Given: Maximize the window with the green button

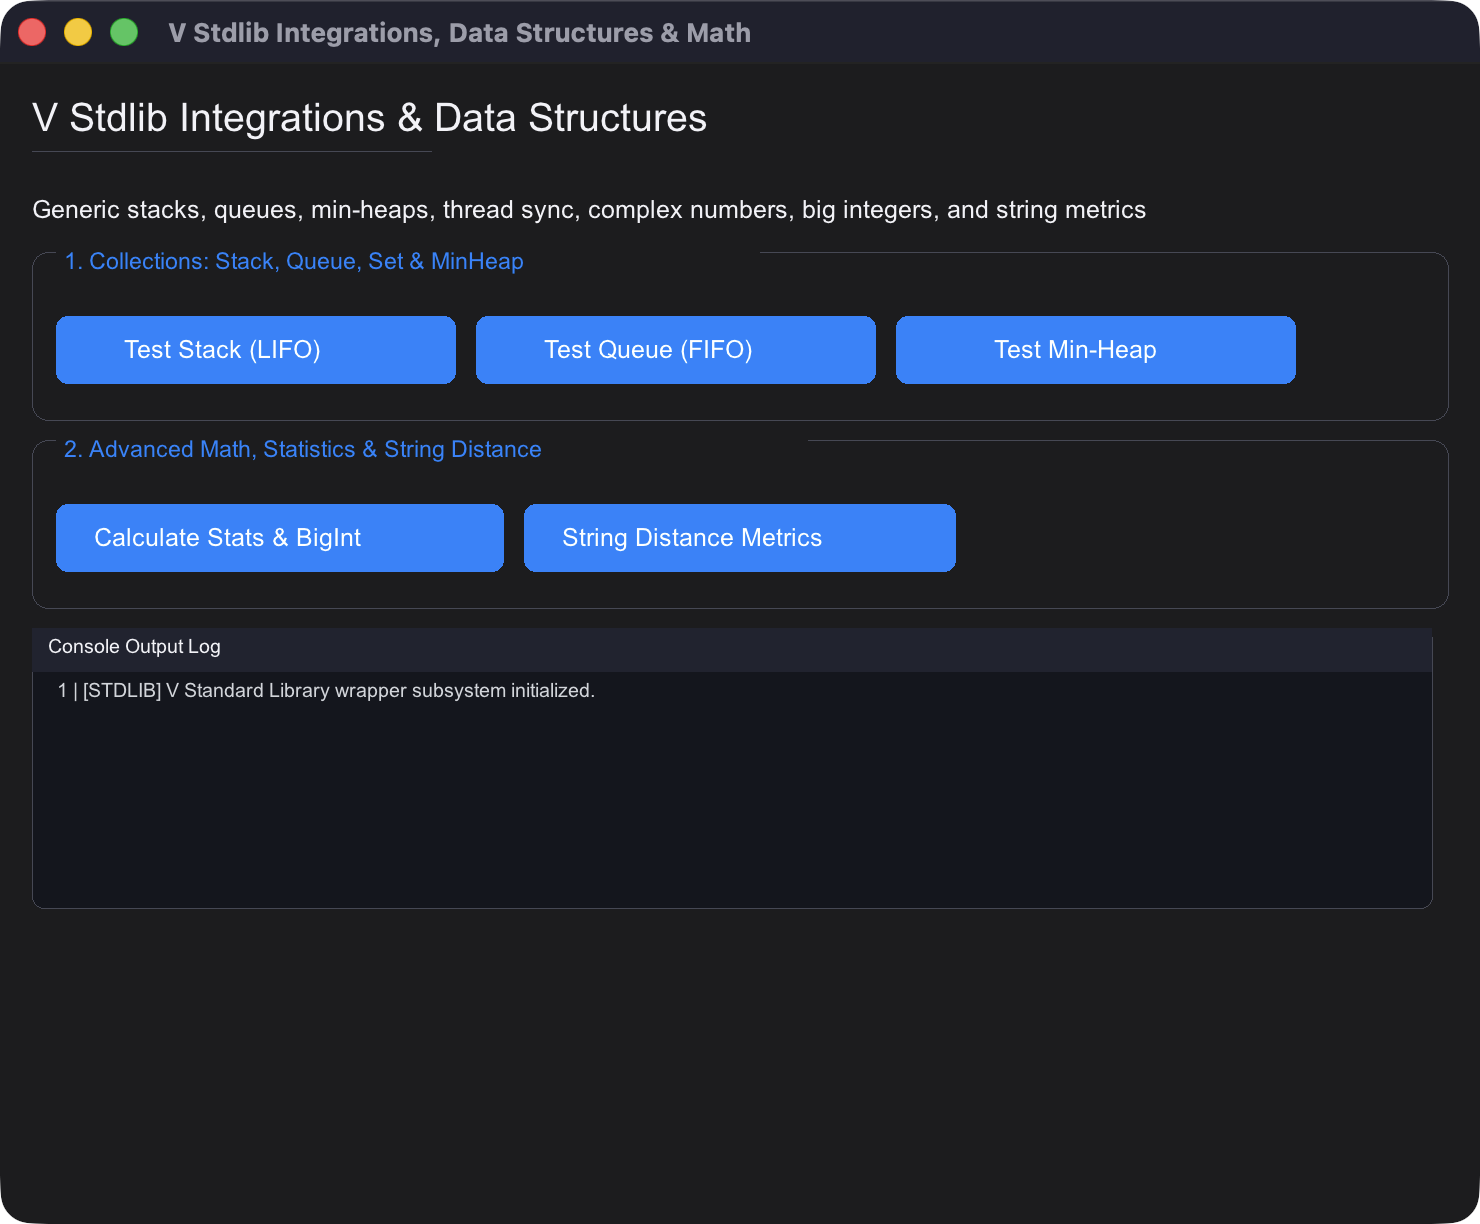Looking at the screenshot, I should tap(124, 32).
